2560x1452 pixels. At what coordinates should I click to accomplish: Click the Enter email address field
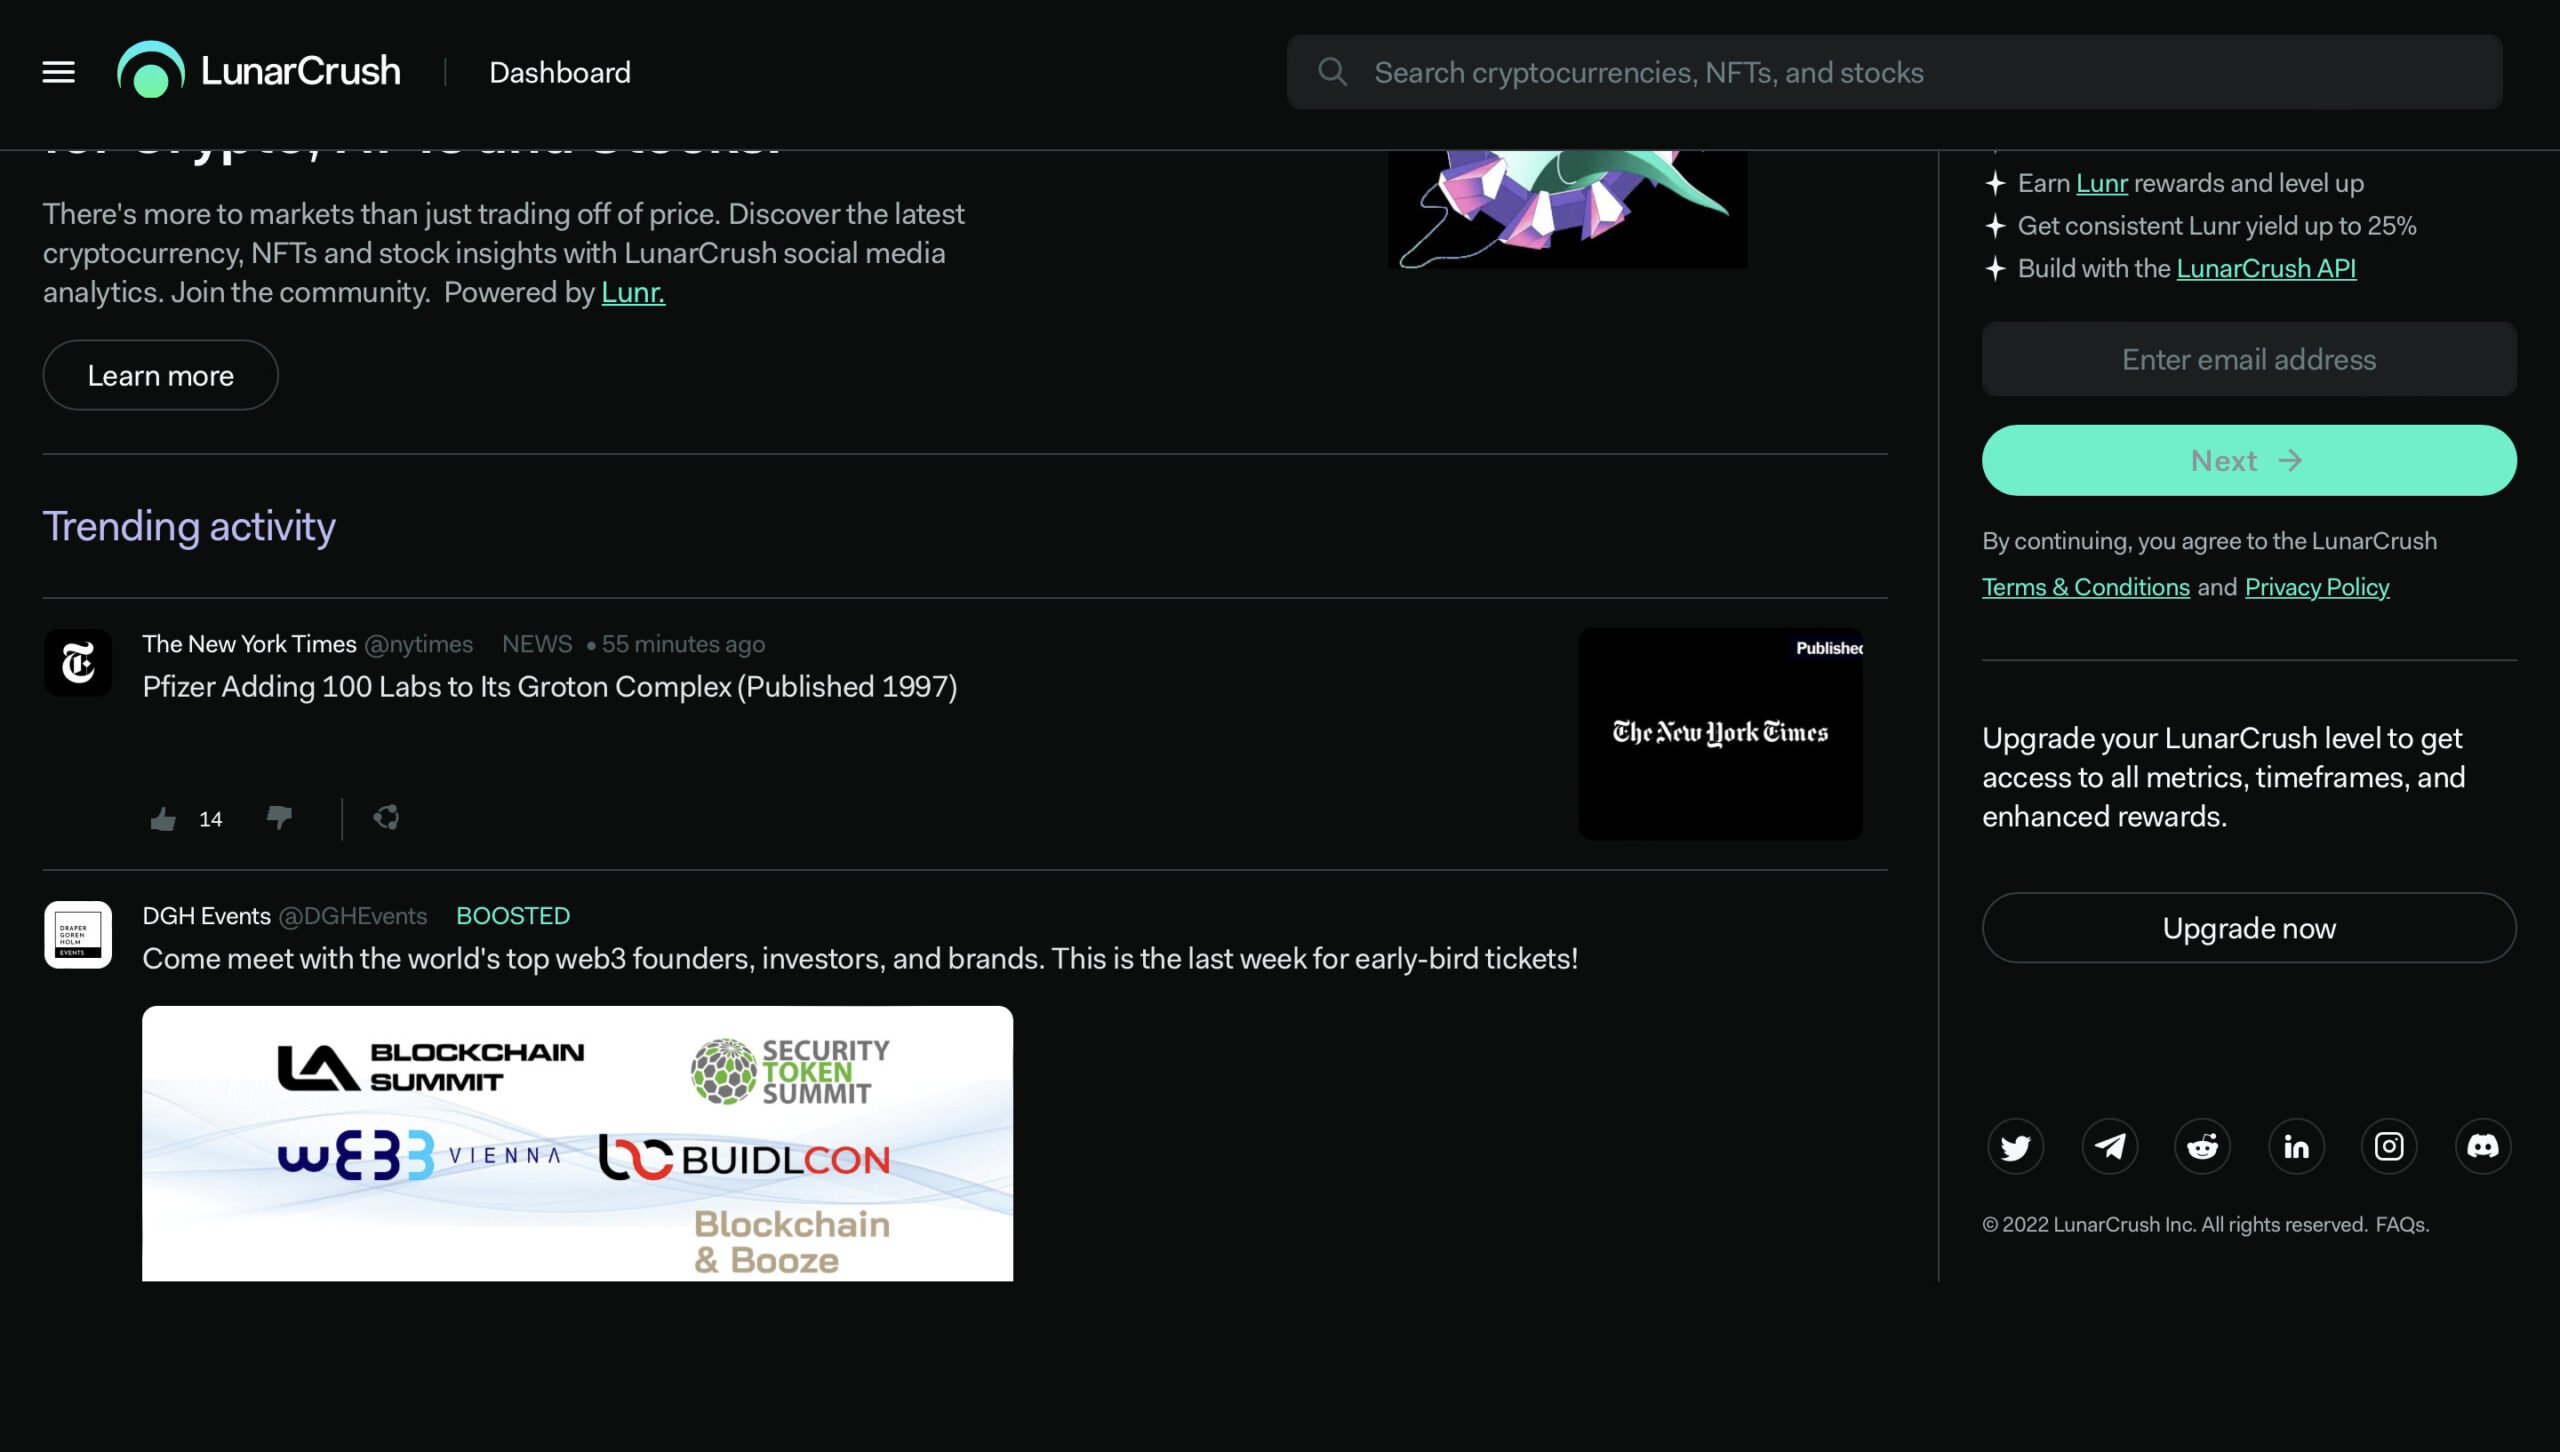[2249, 359]
